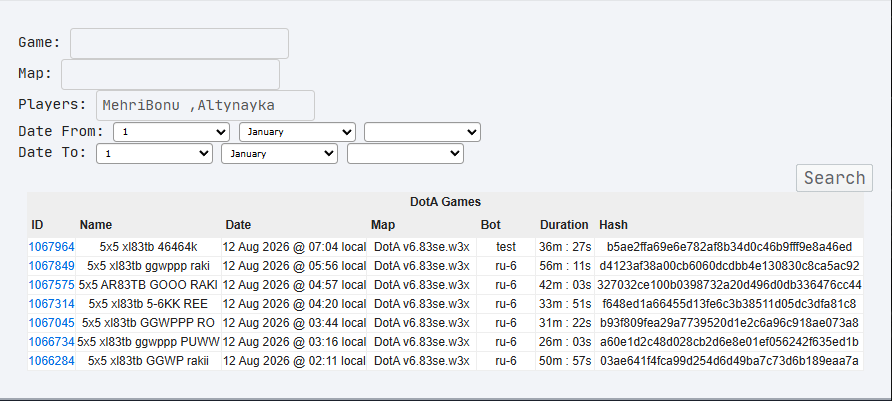Click hash starting with d4123af38a00
892x401 pixels.
tap(729, 266)
